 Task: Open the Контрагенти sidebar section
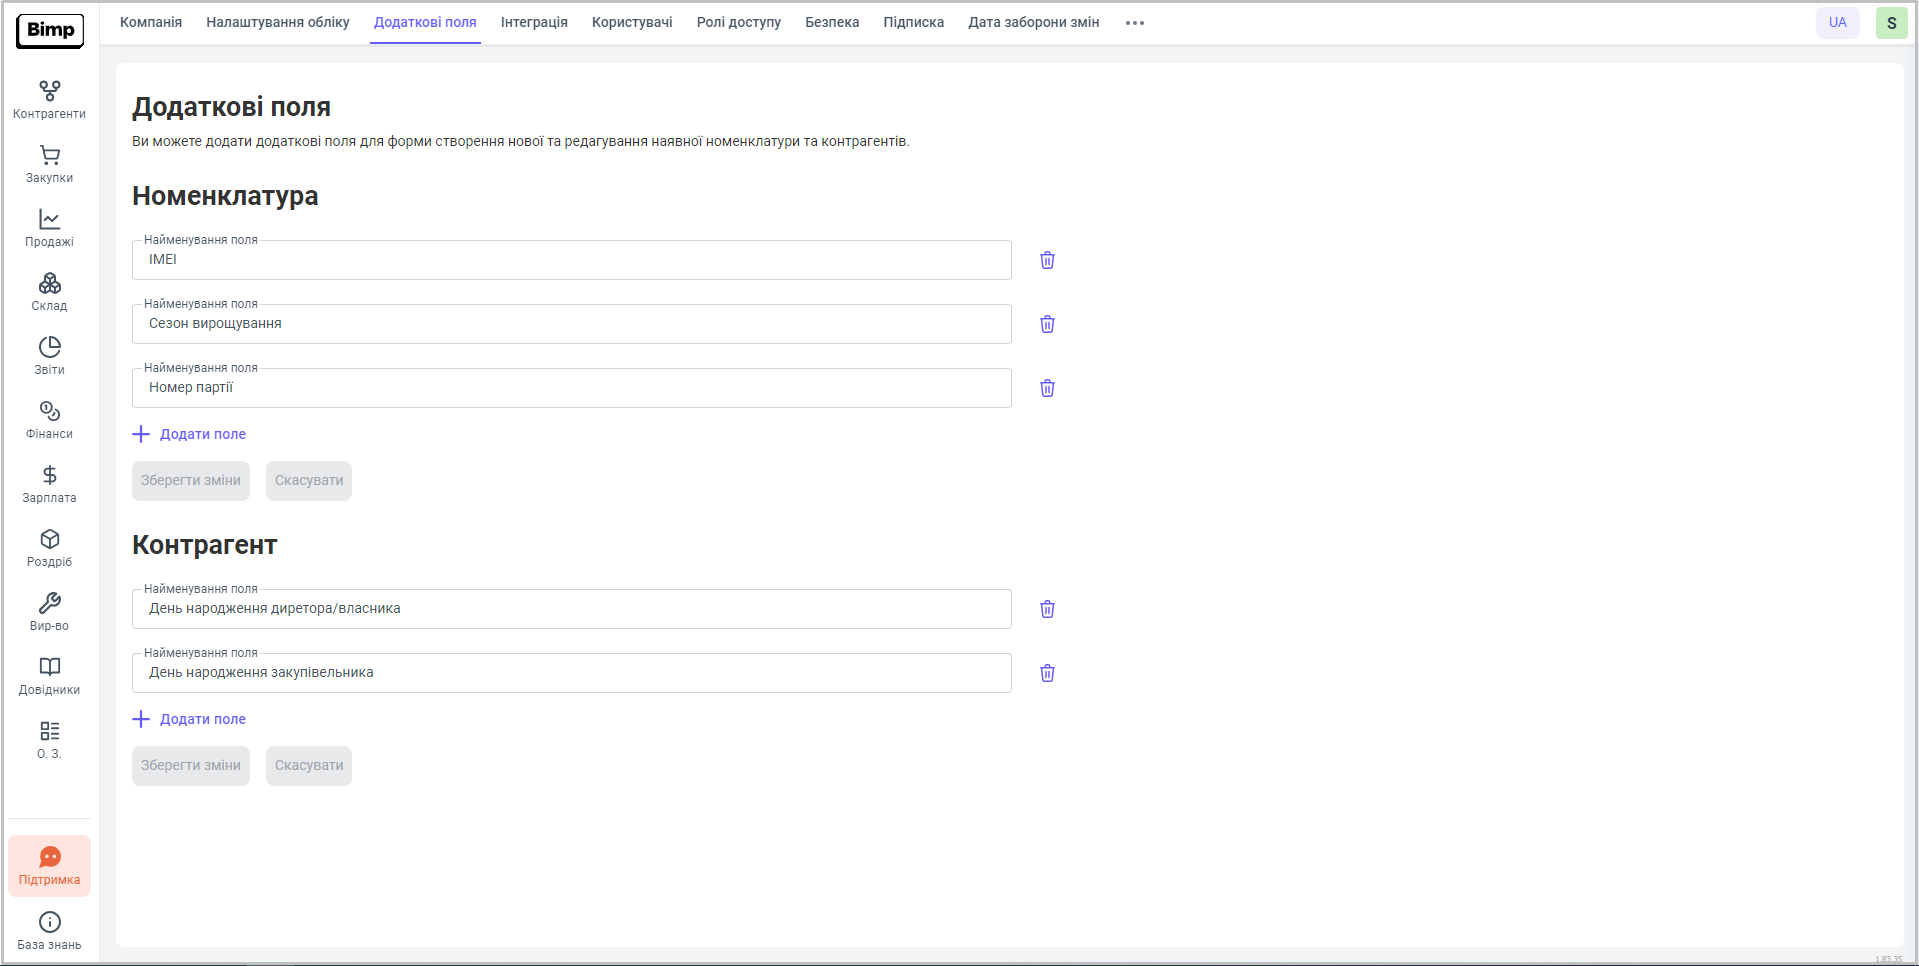pos(49,100)
